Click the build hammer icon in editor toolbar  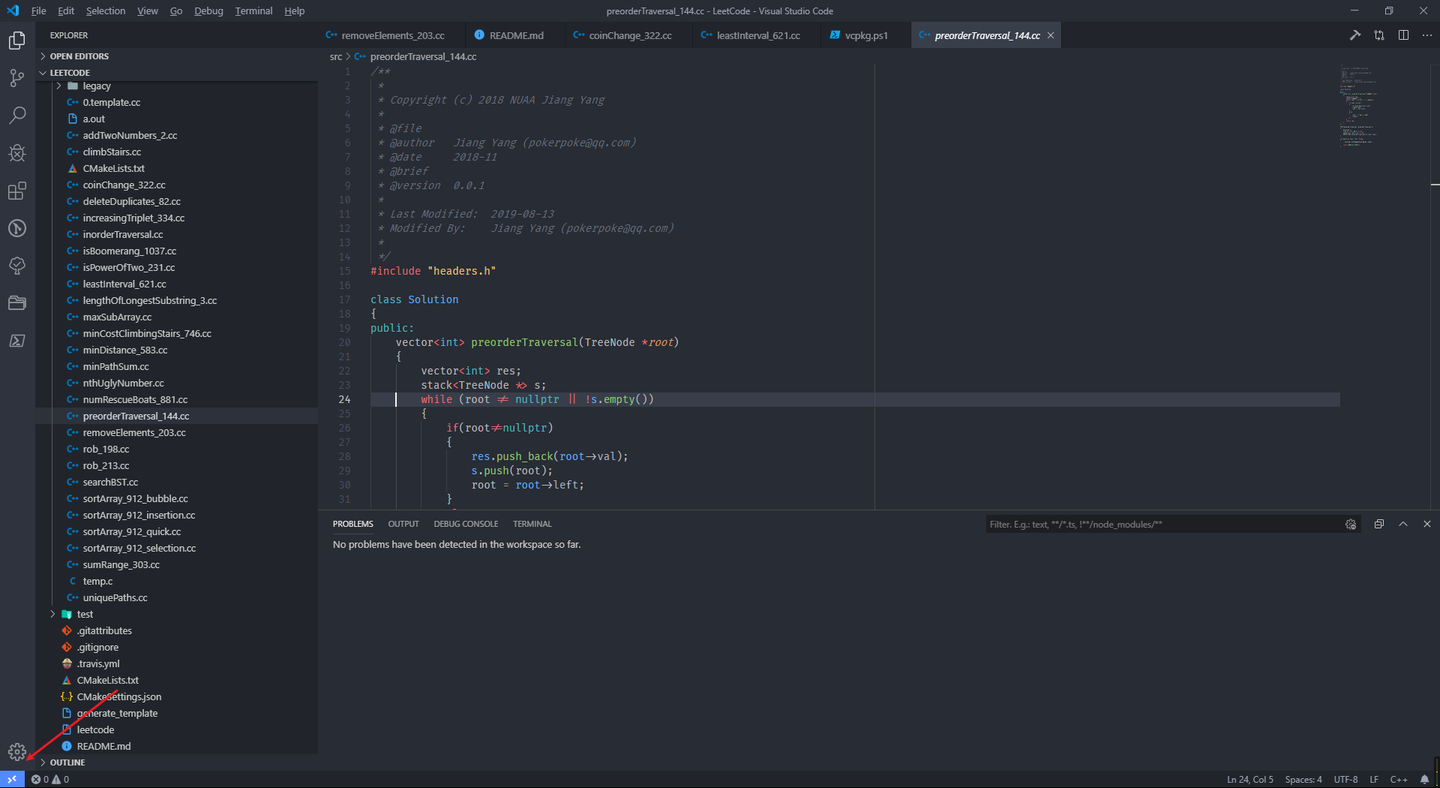pyautogui.click(x=1355, y=35)
